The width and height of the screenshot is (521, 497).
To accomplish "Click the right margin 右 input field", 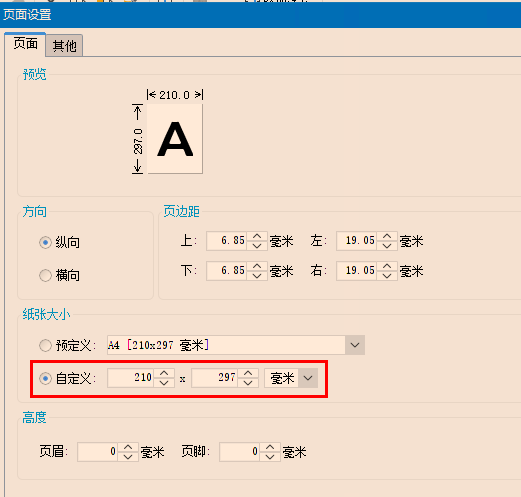I will [357, 271].
